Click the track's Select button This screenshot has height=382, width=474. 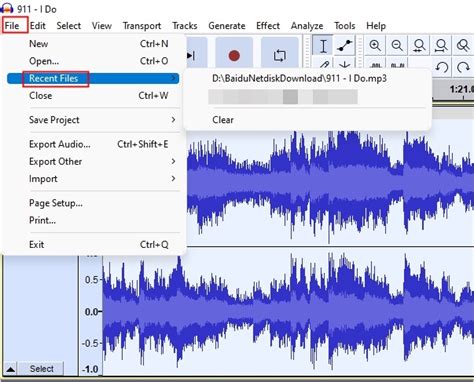tap(41, 369)
